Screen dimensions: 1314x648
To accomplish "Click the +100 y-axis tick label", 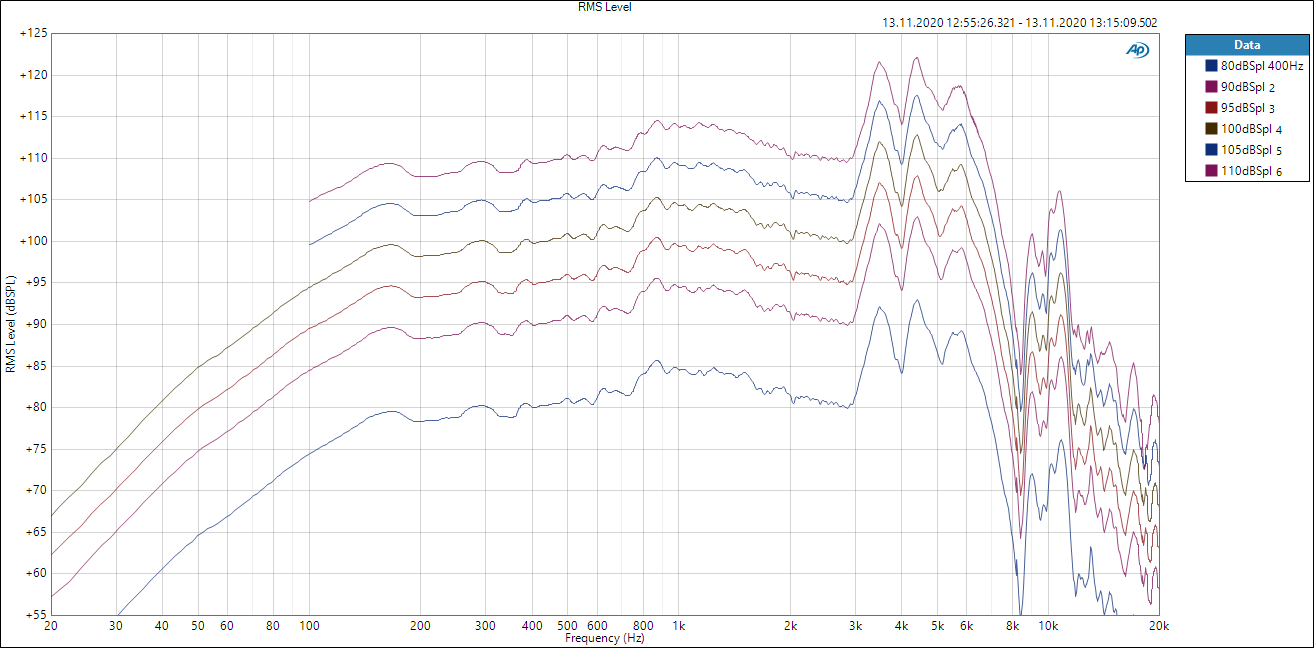I will click(x=34, y=241).
